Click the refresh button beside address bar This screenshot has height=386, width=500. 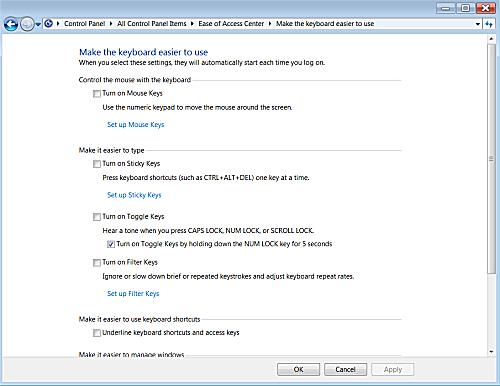point(489,24)
